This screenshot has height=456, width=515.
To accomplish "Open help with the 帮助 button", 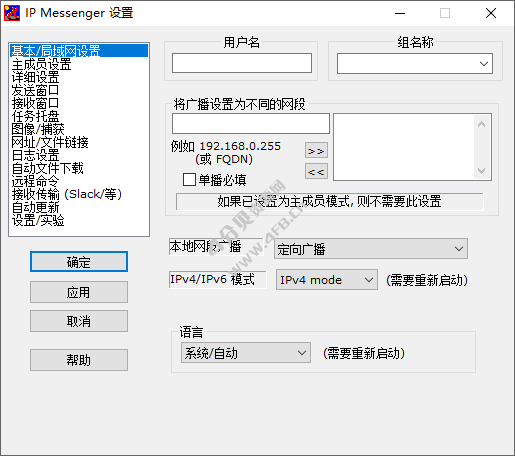I will coord(79,360).
